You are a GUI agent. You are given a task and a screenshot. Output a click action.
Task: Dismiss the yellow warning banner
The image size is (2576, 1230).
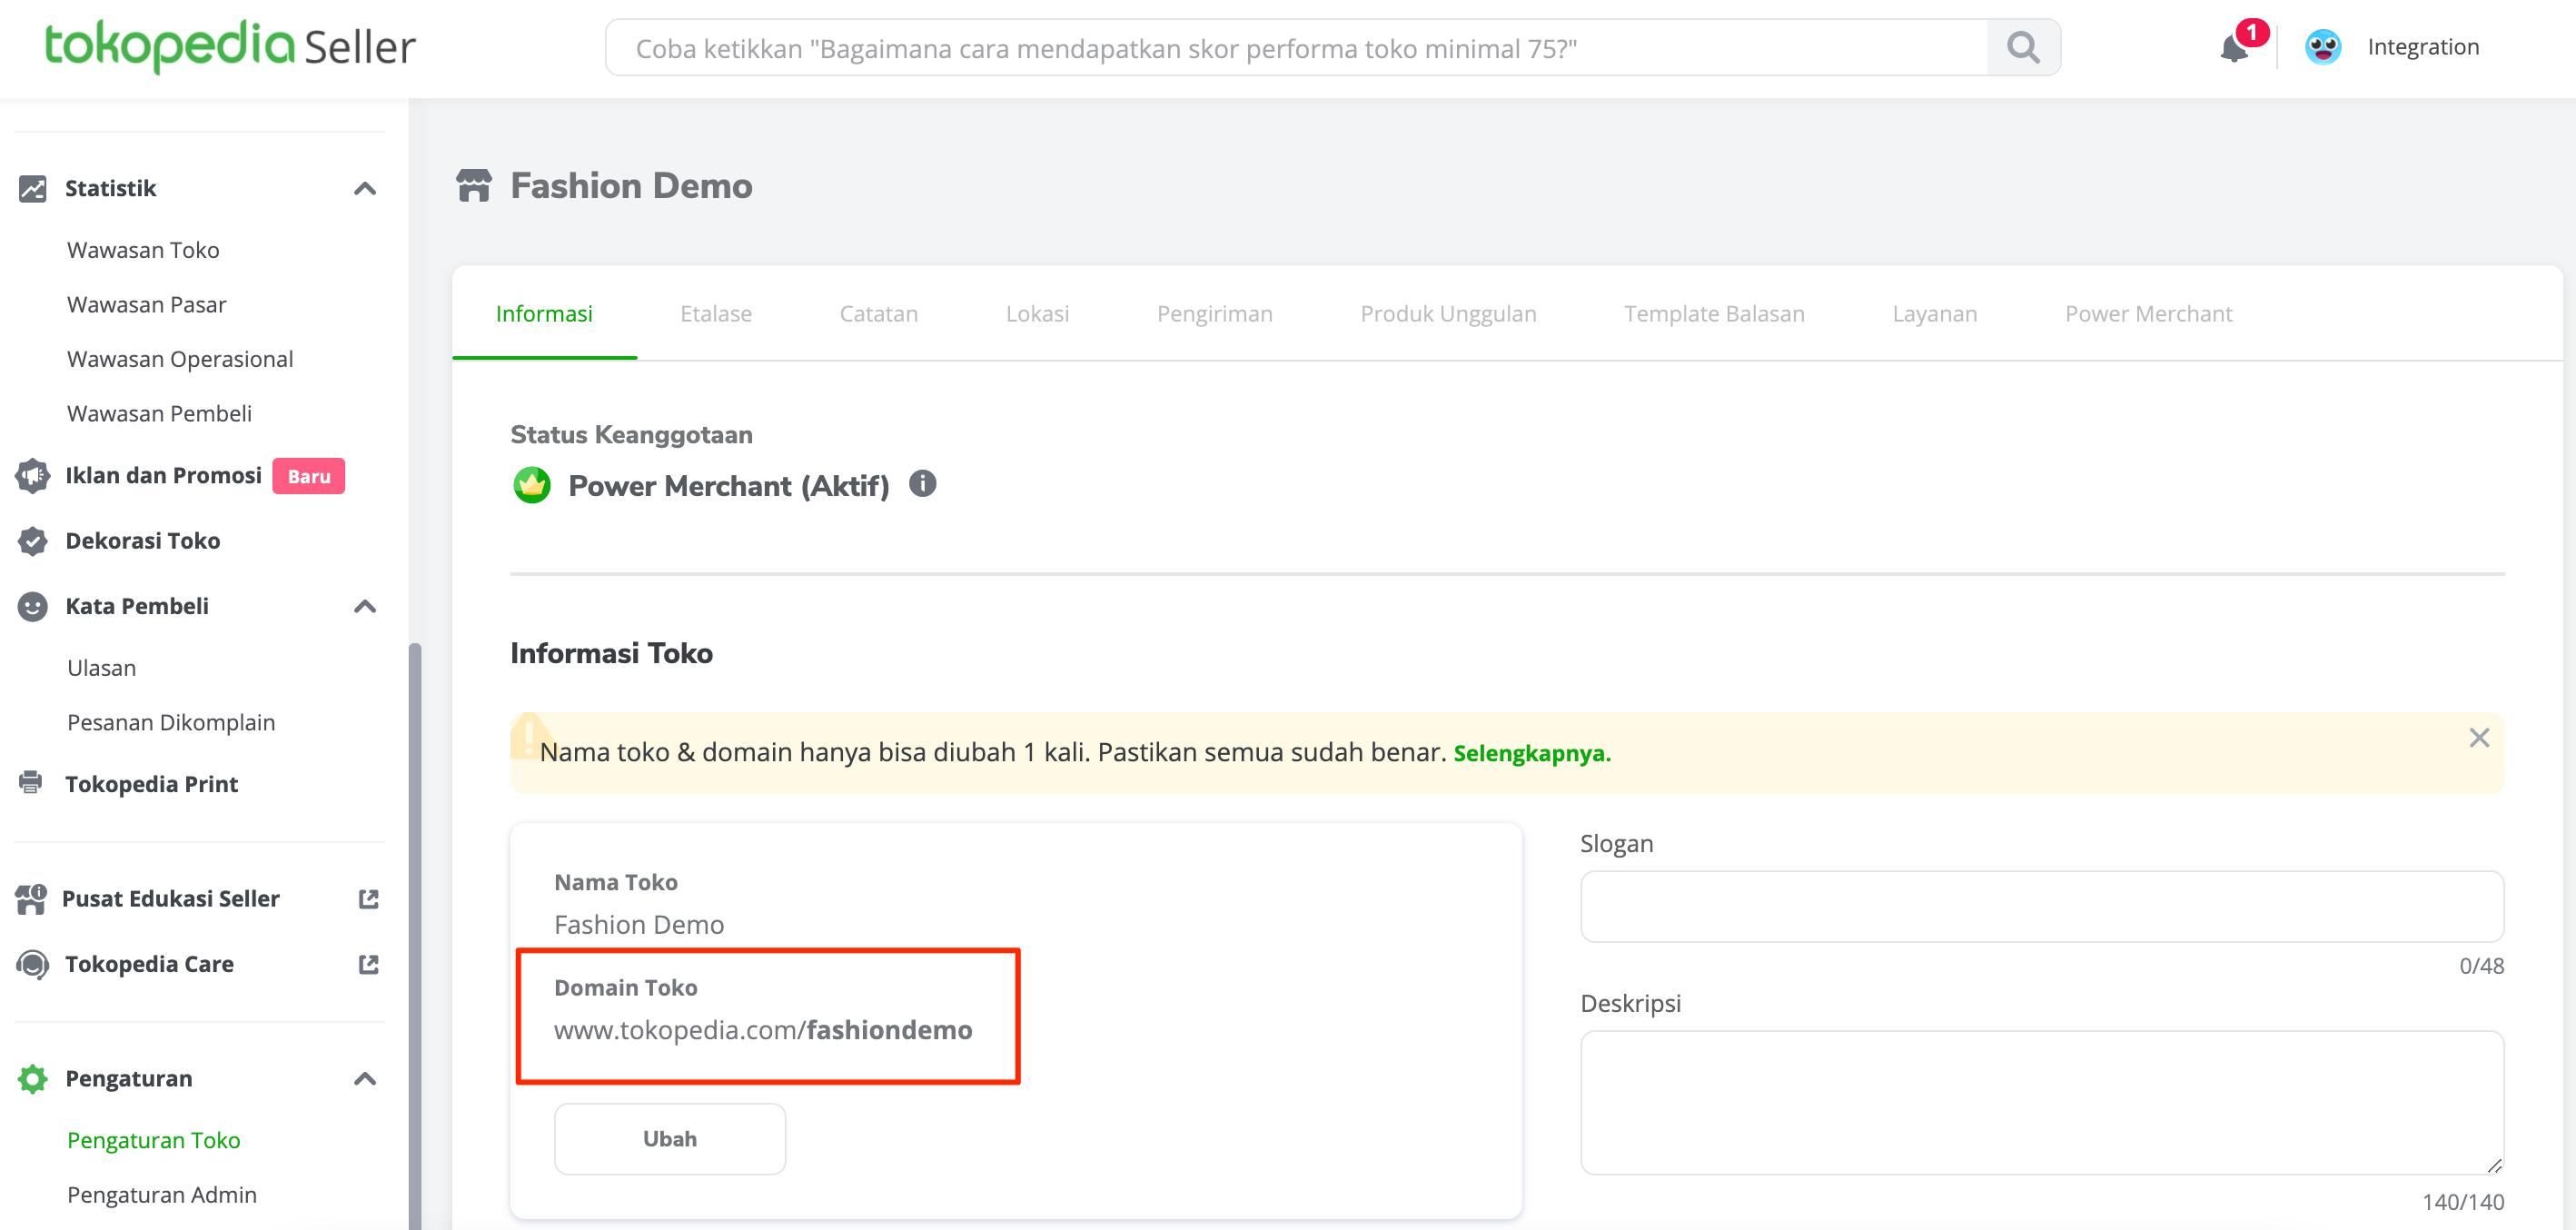tap(2478, 738)
